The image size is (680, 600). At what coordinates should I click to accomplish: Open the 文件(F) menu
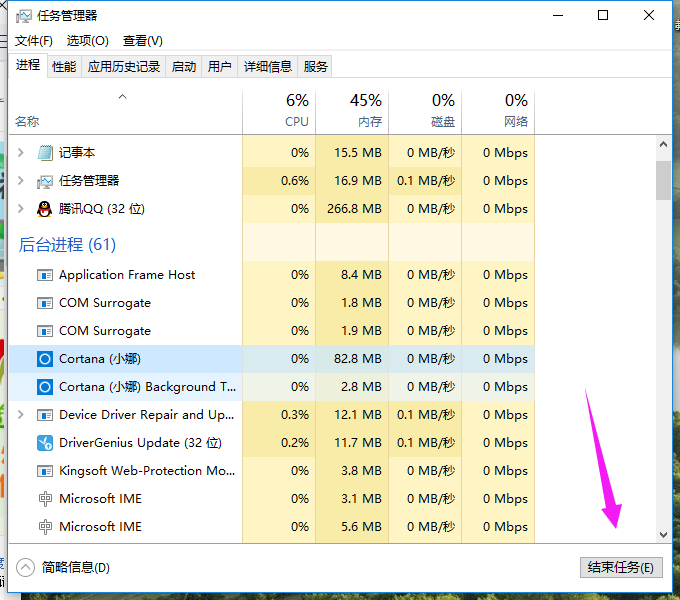click(x=34, y=41)
